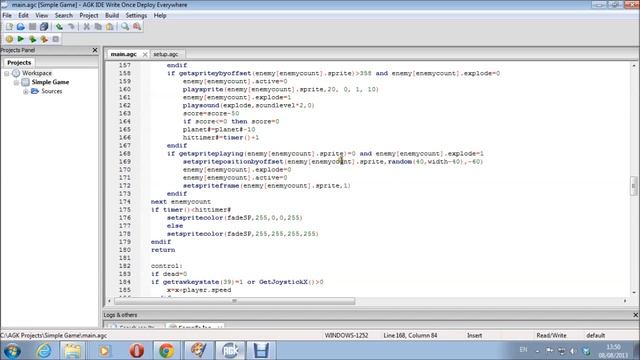Image resolution: width=640 pixels, height=360 pixels.
Task: Click the Insert mode status entry
Action: point(474,335)
